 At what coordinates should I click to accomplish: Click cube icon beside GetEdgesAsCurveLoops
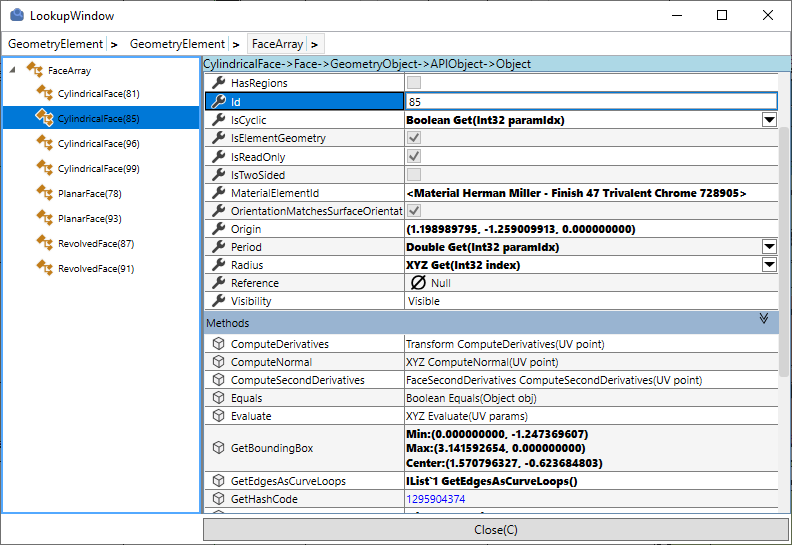coord(218,480)
